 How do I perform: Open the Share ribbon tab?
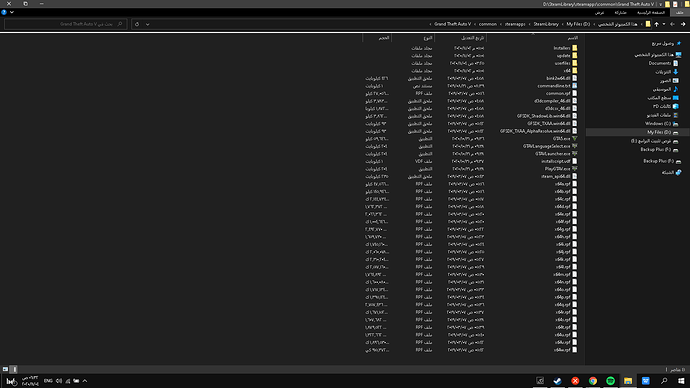(x=620, y=12)
